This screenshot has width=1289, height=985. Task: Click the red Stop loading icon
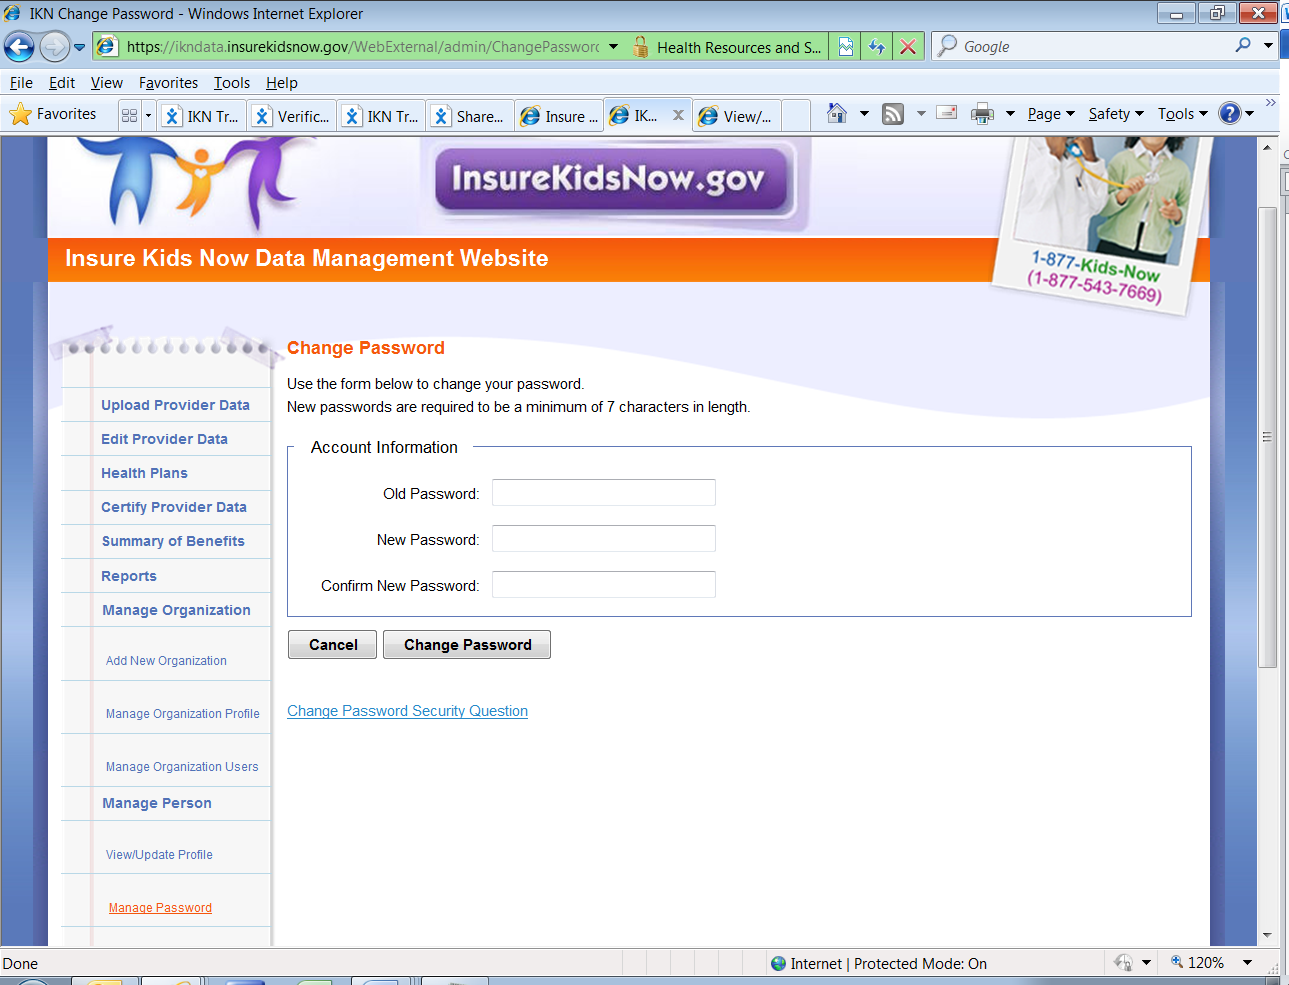click(908, 47)
